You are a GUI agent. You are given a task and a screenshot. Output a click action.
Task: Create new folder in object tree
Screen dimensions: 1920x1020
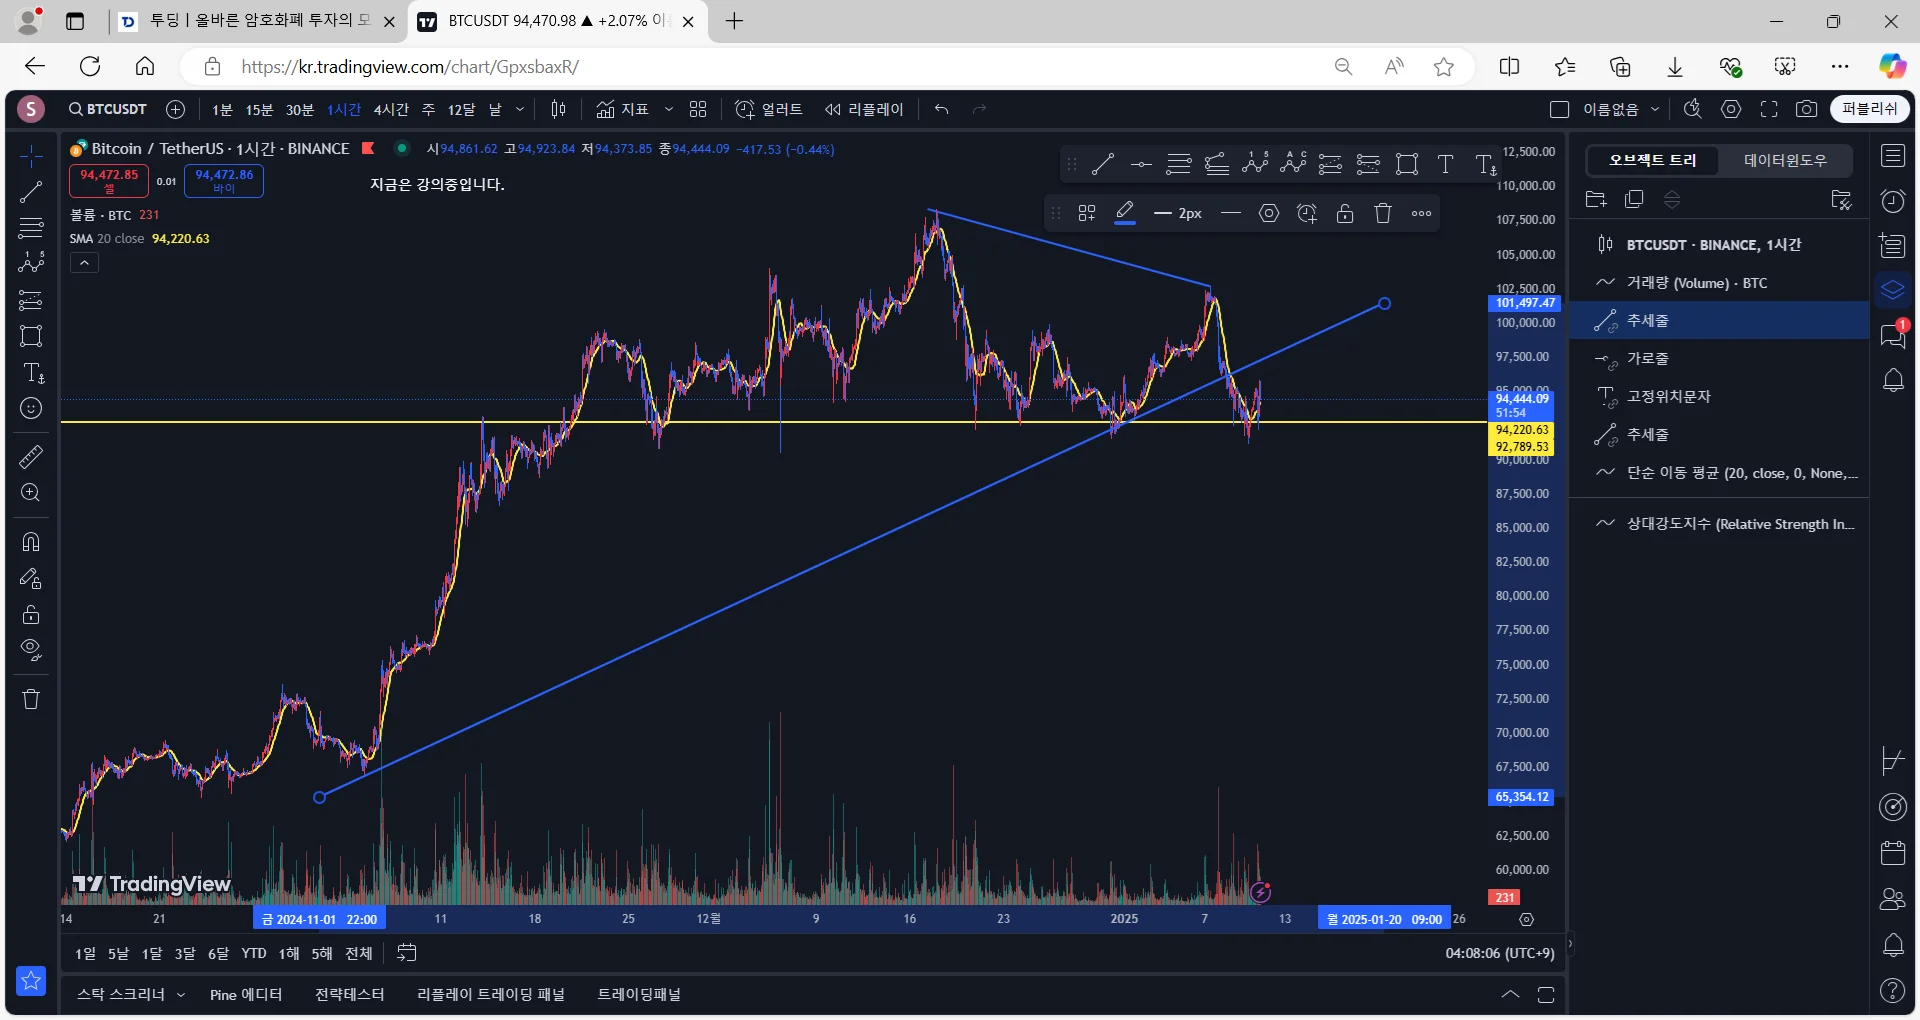click(1596, 199)
